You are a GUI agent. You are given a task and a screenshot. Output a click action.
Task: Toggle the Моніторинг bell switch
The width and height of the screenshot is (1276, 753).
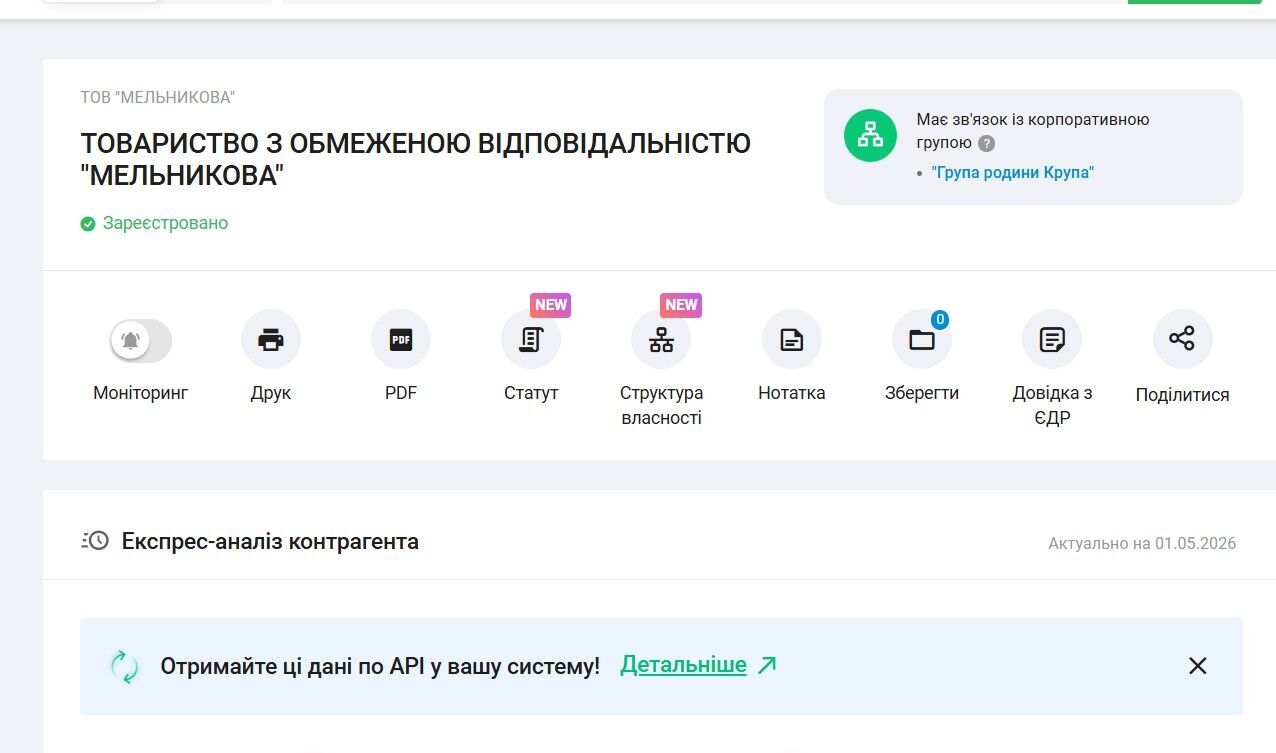[x=141, y=341]
